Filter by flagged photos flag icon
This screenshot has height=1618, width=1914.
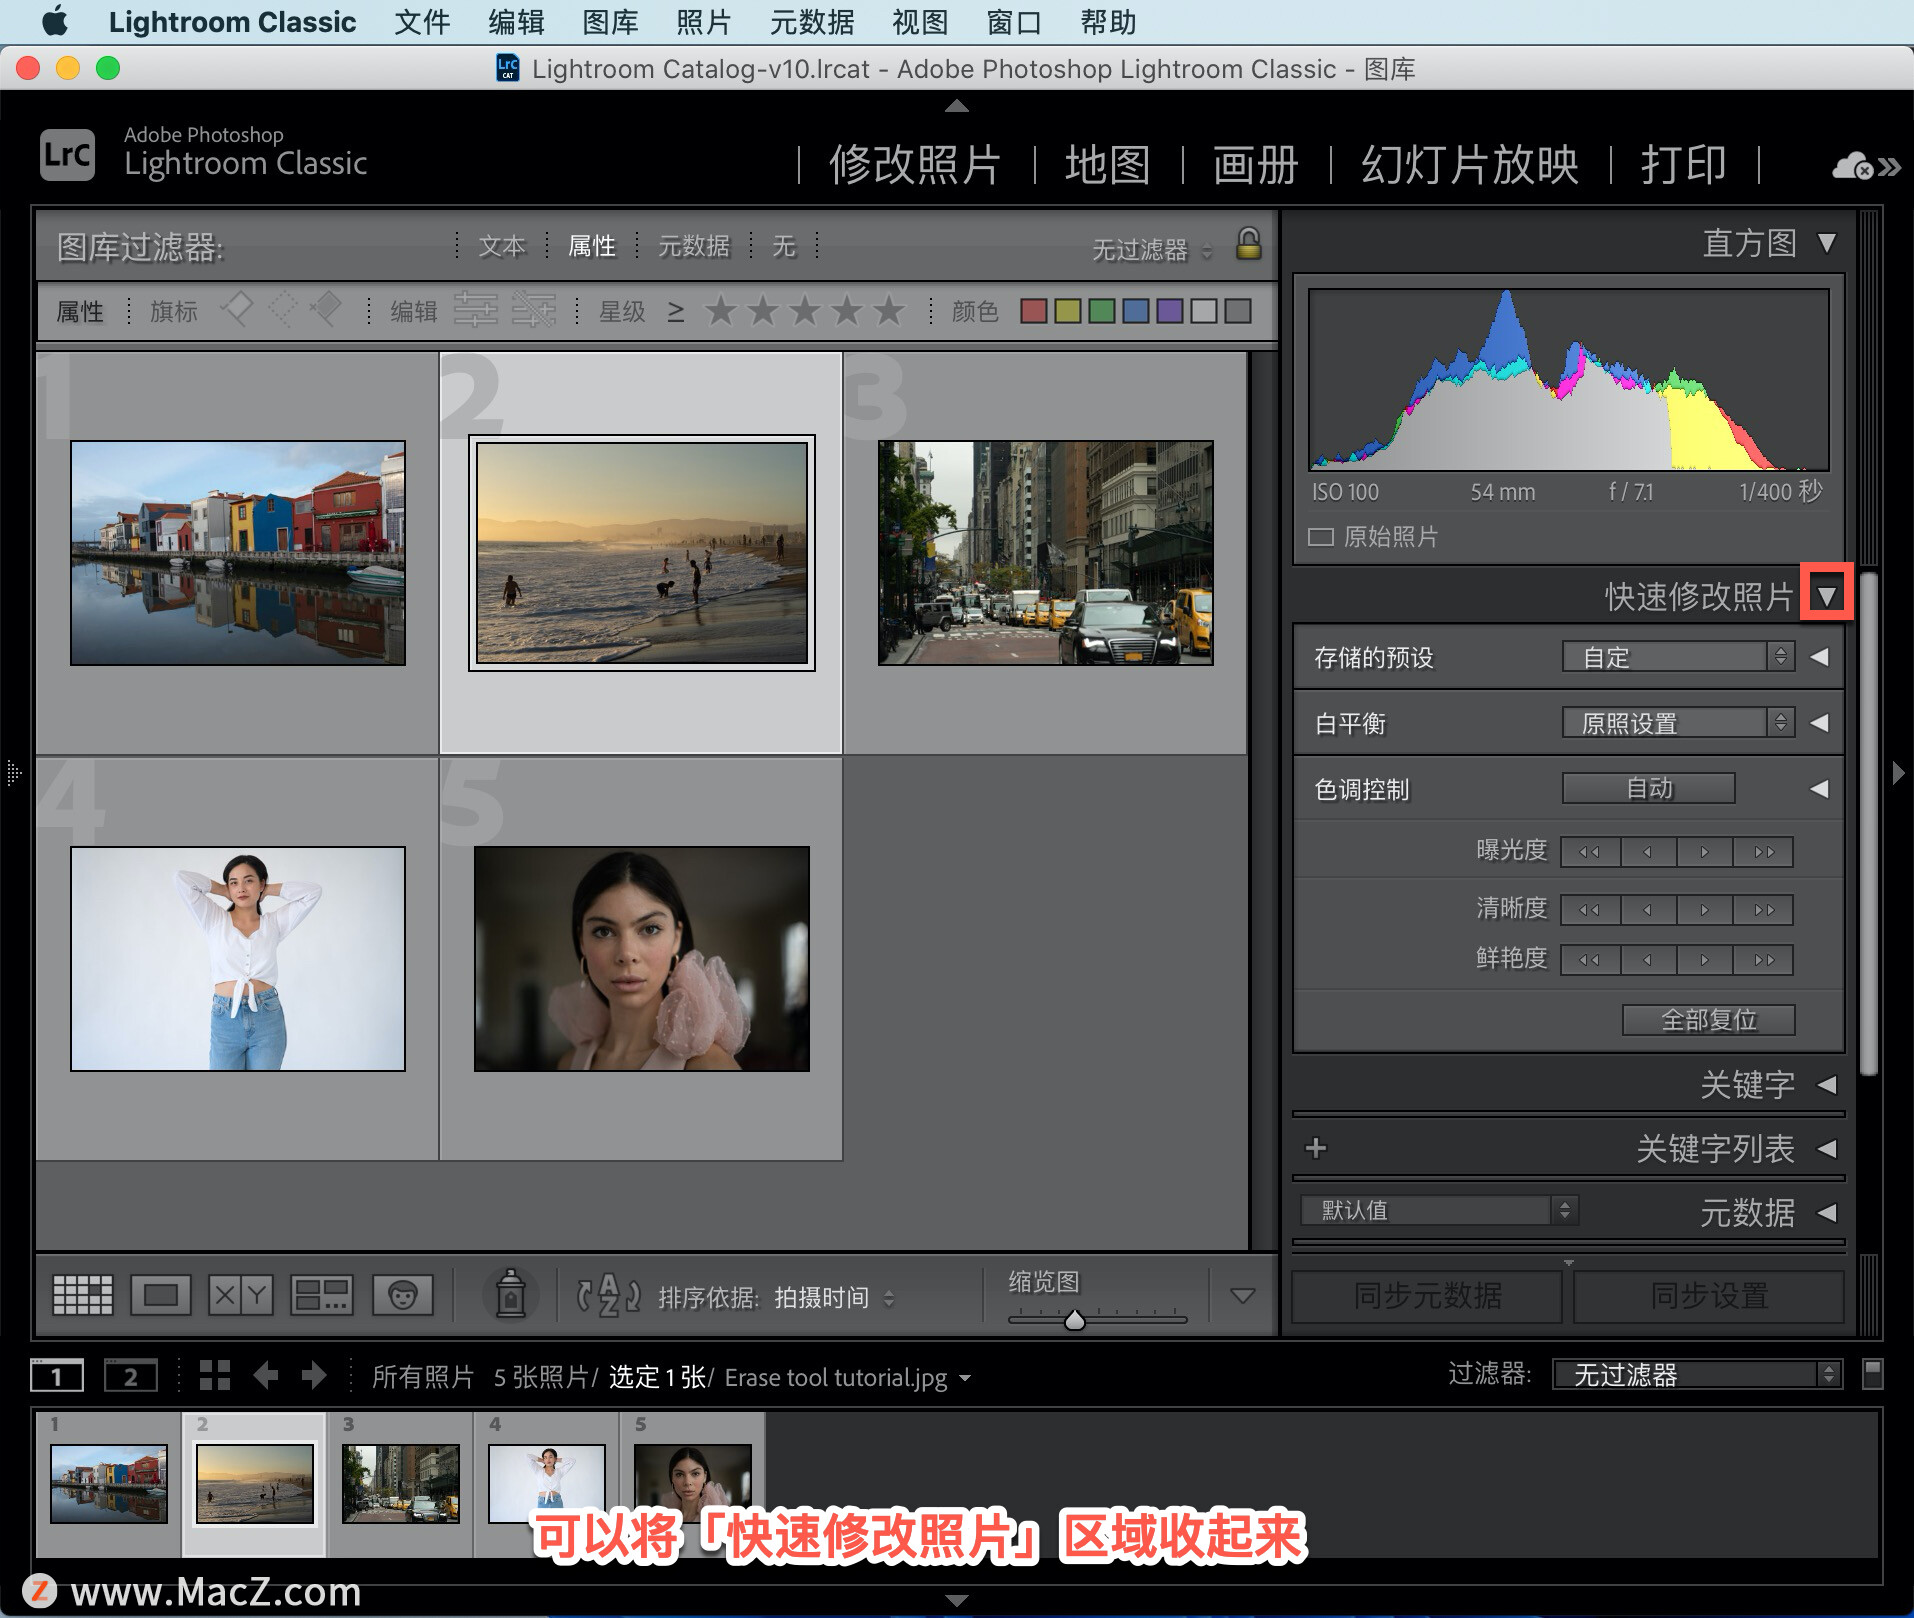tap(236, 310)
